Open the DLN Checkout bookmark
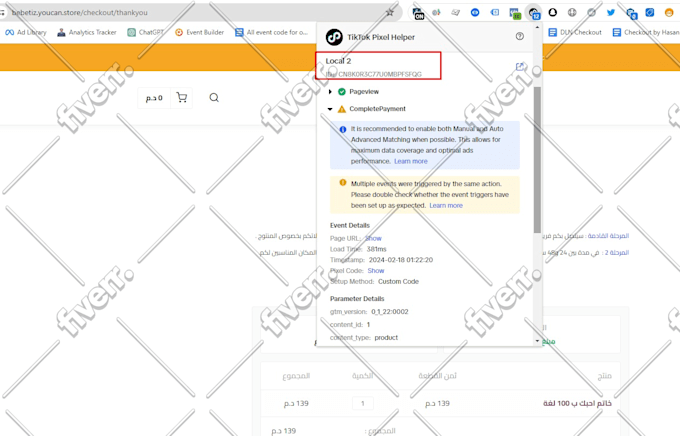680x436 pixels. point(575,33)
